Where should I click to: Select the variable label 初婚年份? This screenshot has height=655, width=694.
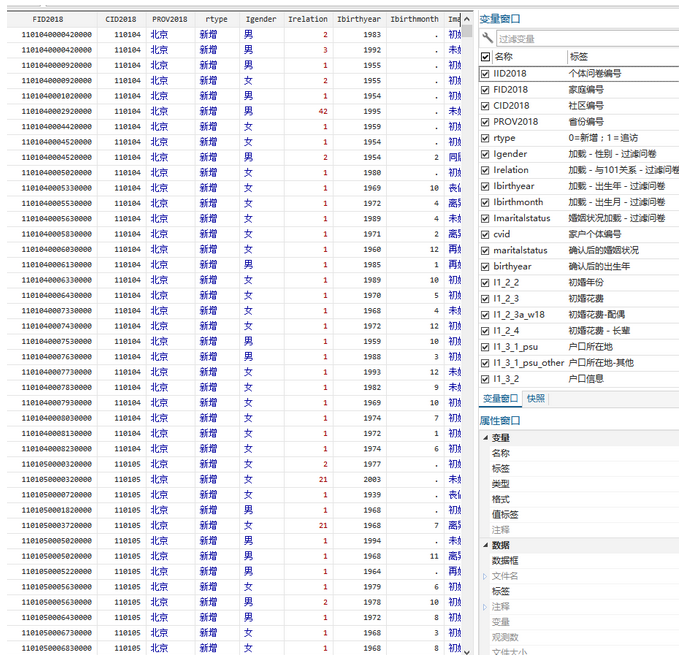coord(586,283)
